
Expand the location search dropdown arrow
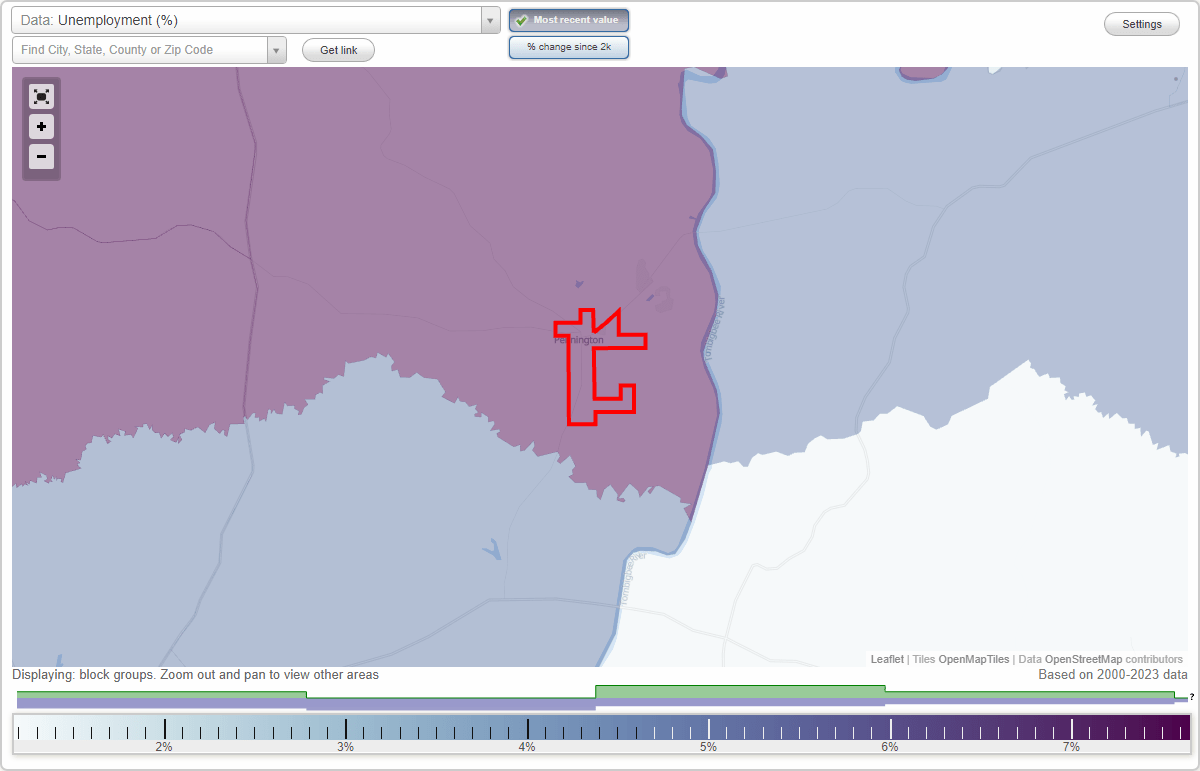277,49
